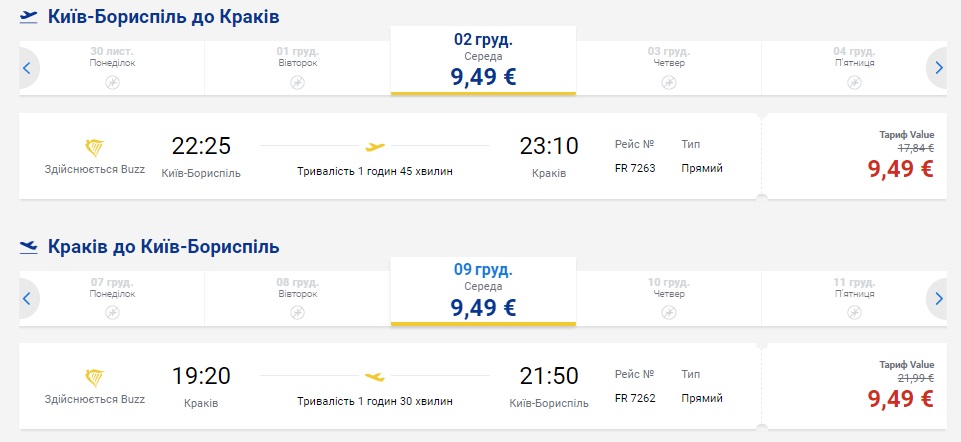Screen dimensions: 961x442
Task: Click the departing plane icon beside Київ-Бориспіль heading
Action: click(29, 17)
